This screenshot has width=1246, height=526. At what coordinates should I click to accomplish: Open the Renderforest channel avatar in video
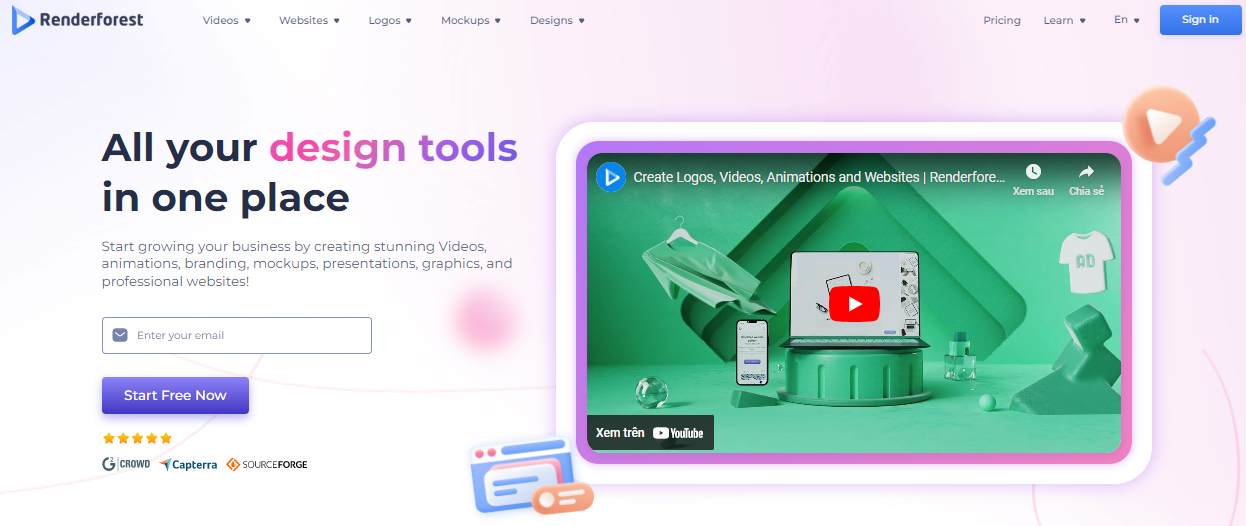pyautogui.click(x=610, y=177)
